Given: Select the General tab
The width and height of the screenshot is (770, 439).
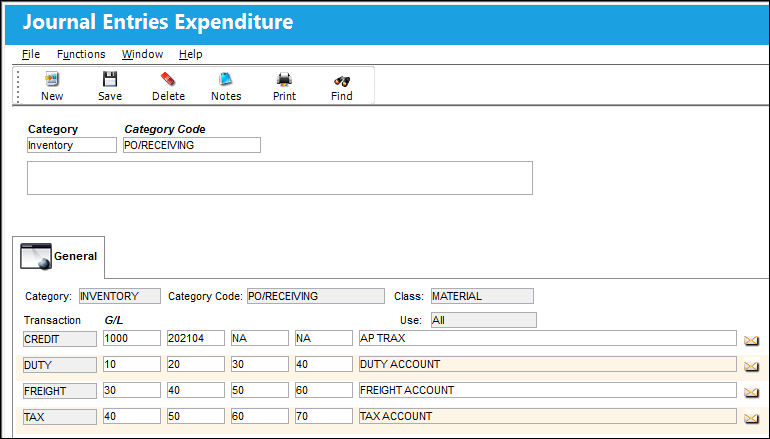Looking at the screenshot, I should pyautogui.click(x=58, y=257).
